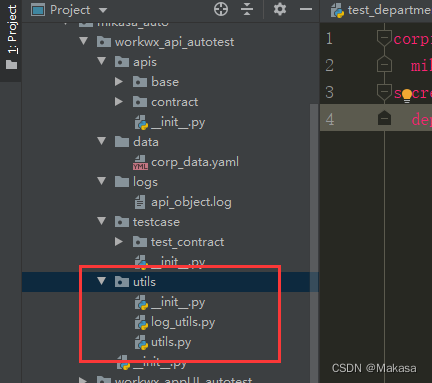
Task: Click the folder icon under Project tab
Action: [x=11, y=64]
